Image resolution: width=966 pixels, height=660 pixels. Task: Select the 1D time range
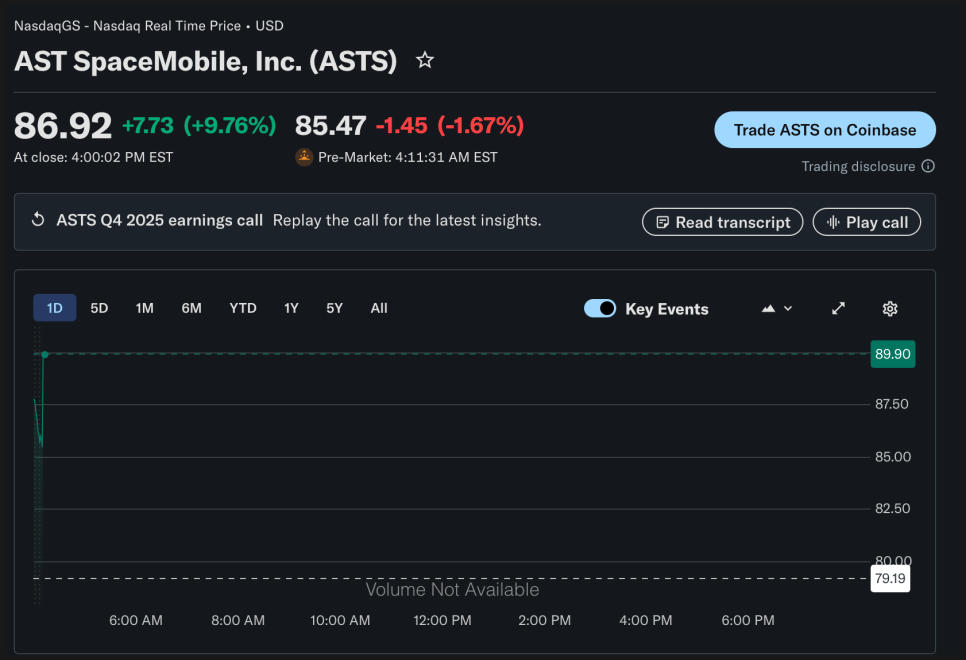pyautogui.click(x=55, y=308)
